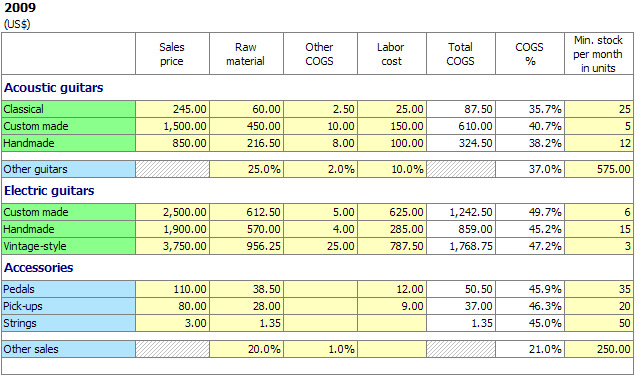The image size is (635, 376).
Task: Click Other sales raw material 20.0%
Action: 247,349
